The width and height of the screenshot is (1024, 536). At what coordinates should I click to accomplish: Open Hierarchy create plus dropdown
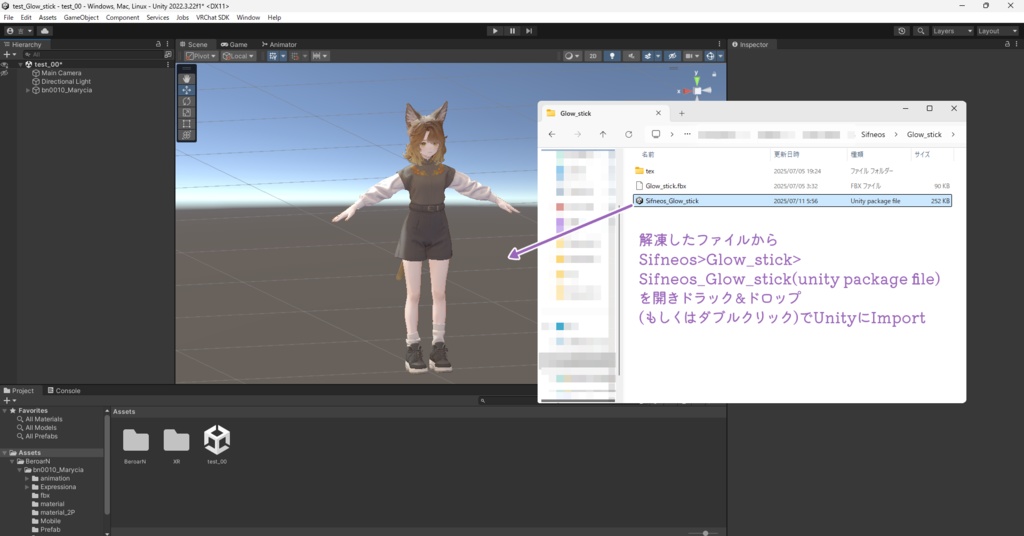click(x=10, y=55)
